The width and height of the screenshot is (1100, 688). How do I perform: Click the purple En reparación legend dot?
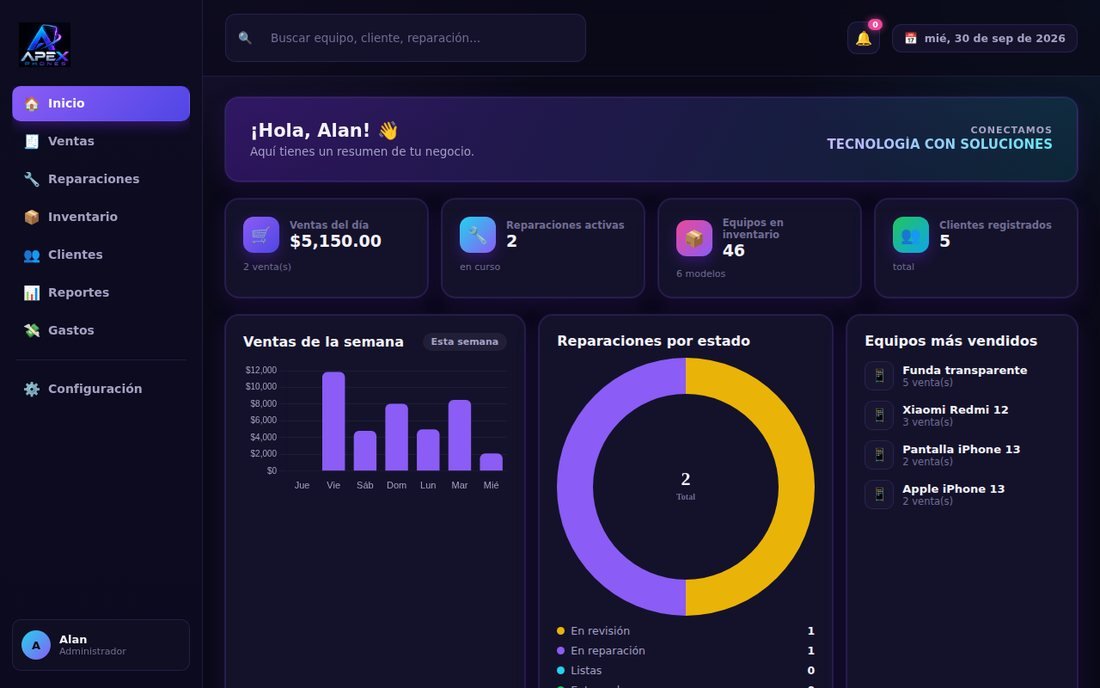(x=561, y=651)
